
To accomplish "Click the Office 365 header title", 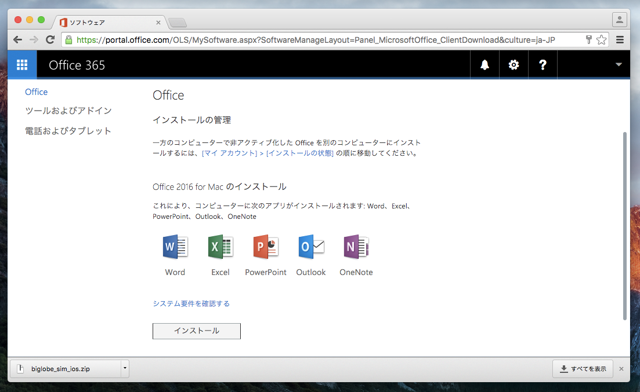I will [77, 65].
